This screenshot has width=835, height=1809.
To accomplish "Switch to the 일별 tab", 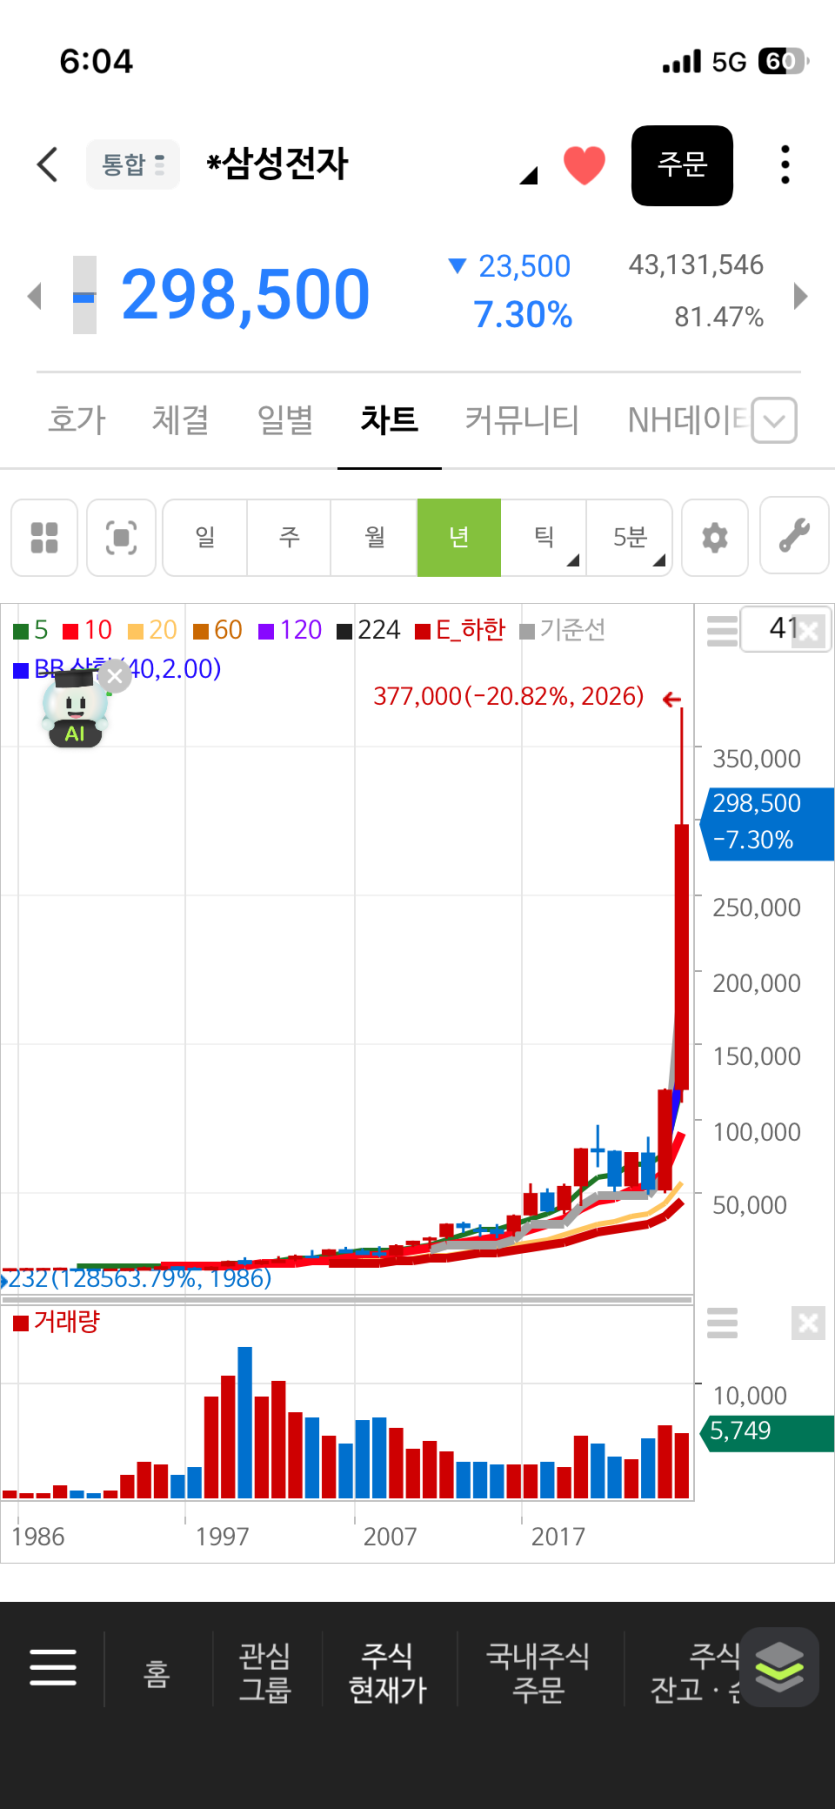I will (x=285, y=419).
